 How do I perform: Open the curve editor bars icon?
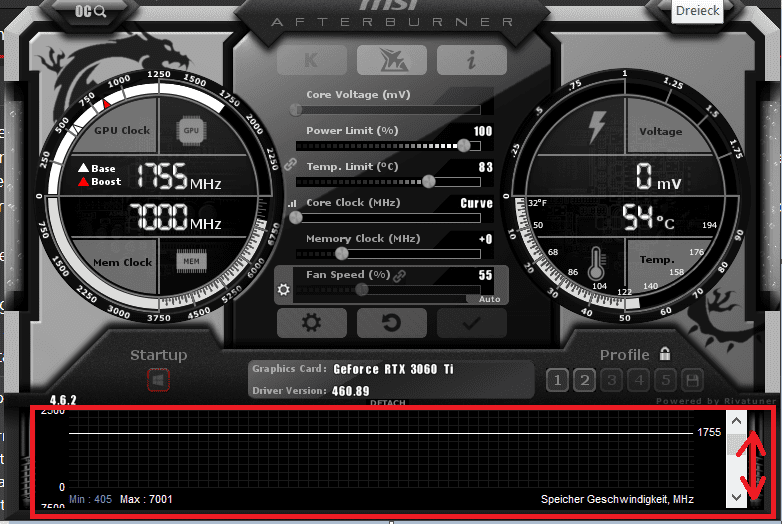pos(292,203)
